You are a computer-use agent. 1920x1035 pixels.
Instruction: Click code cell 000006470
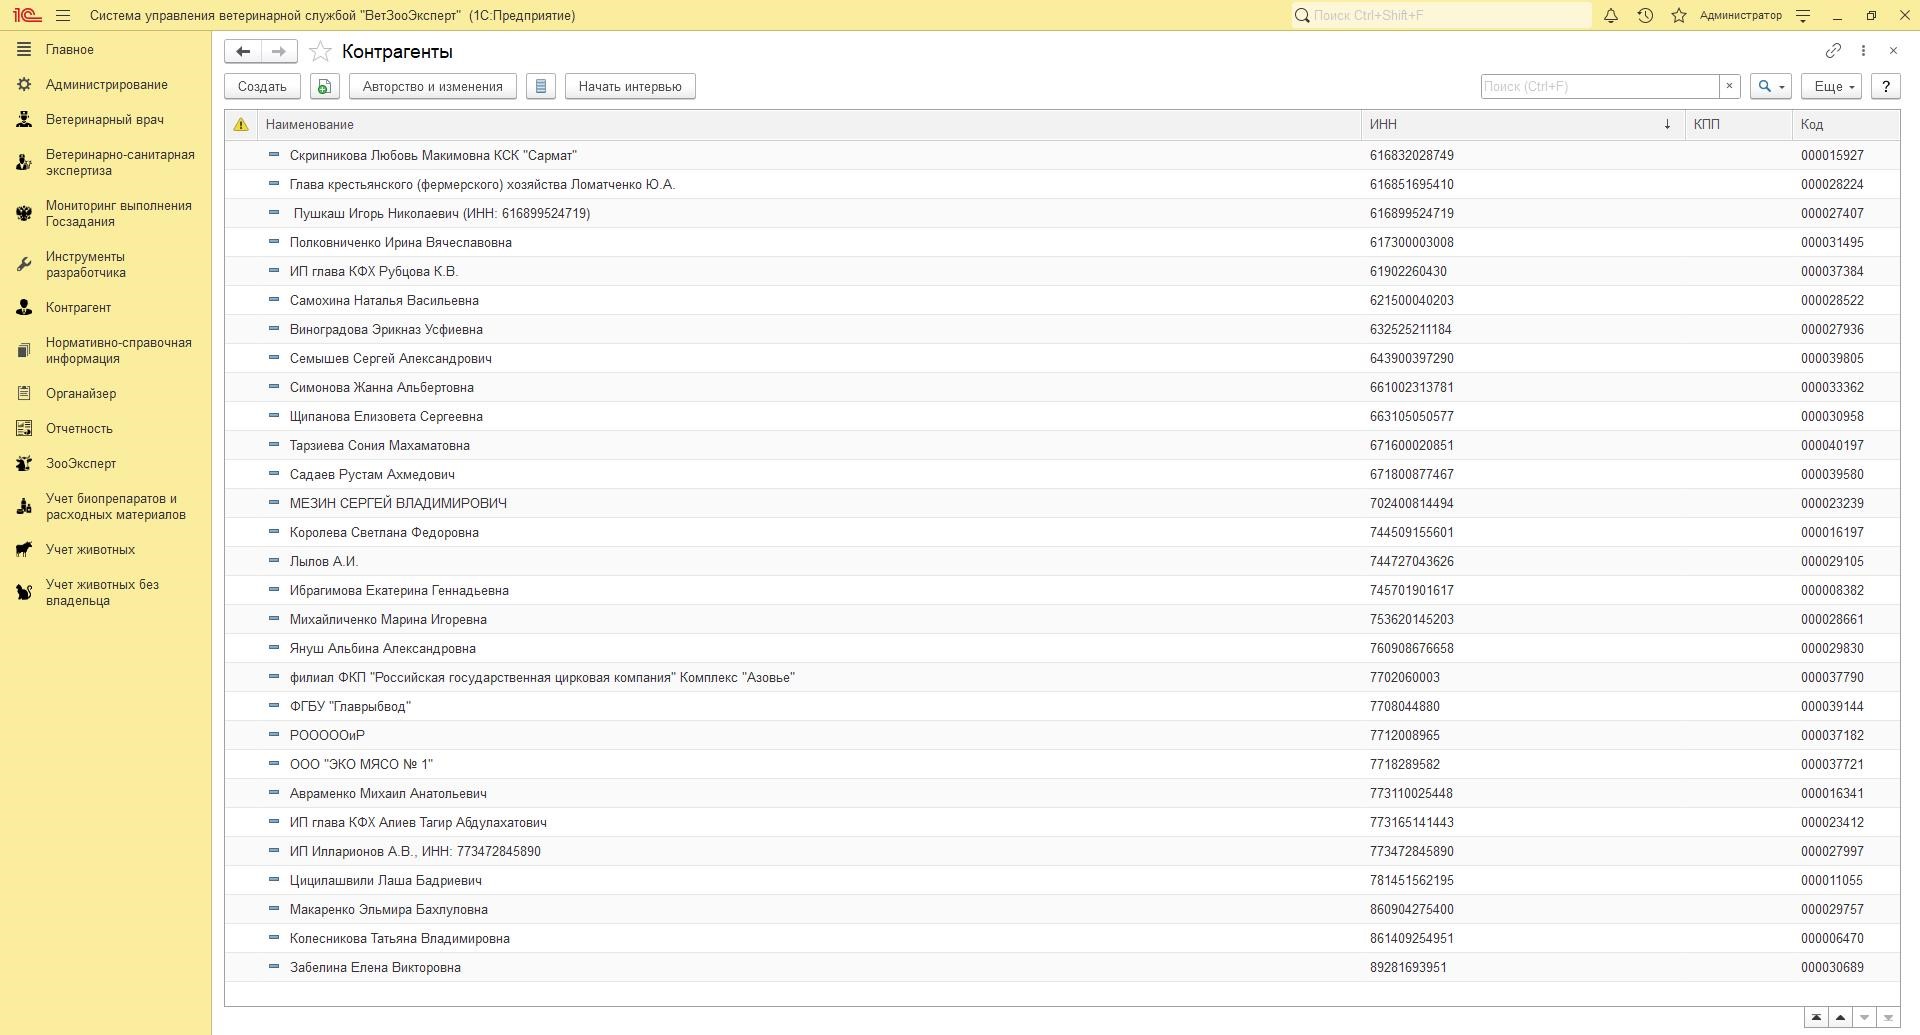click(x=1832, y=938)
